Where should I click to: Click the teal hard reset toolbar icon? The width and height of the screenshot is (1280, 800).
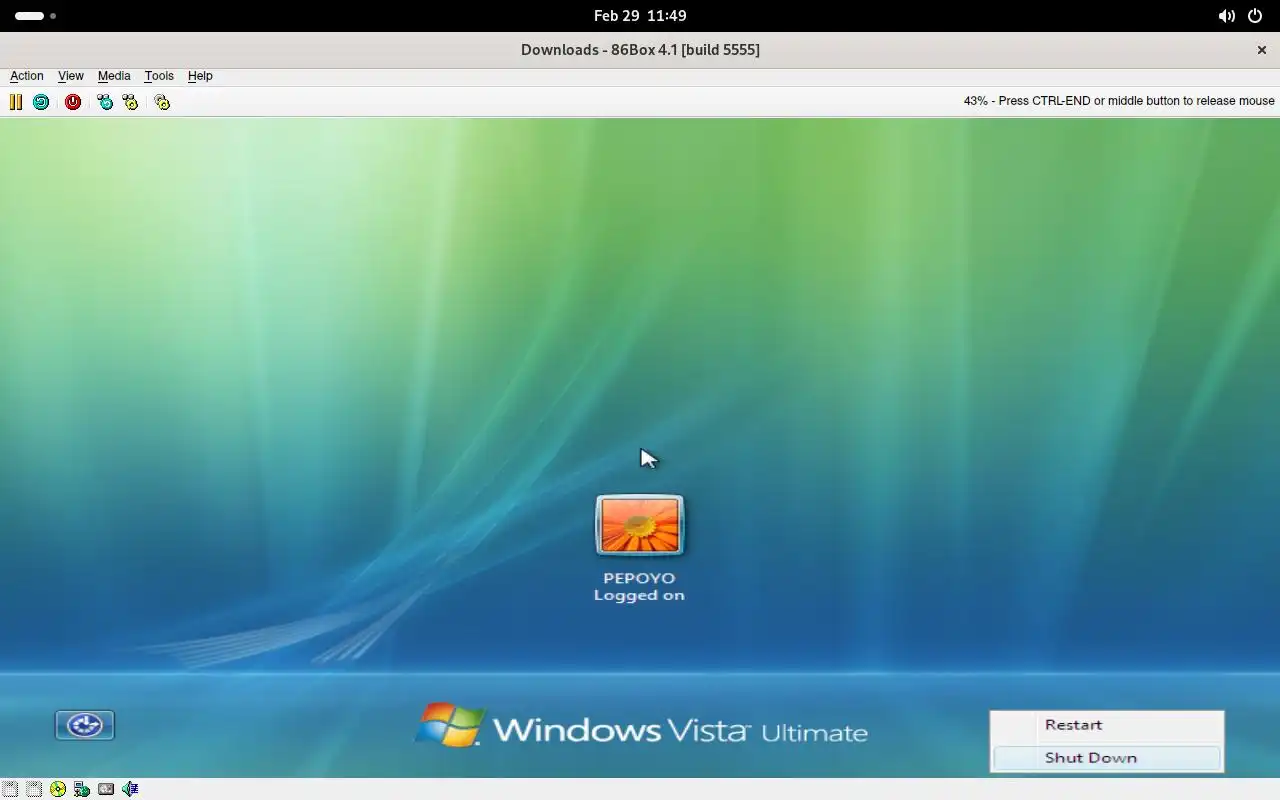pyautogui.click(x=41, y=102)
